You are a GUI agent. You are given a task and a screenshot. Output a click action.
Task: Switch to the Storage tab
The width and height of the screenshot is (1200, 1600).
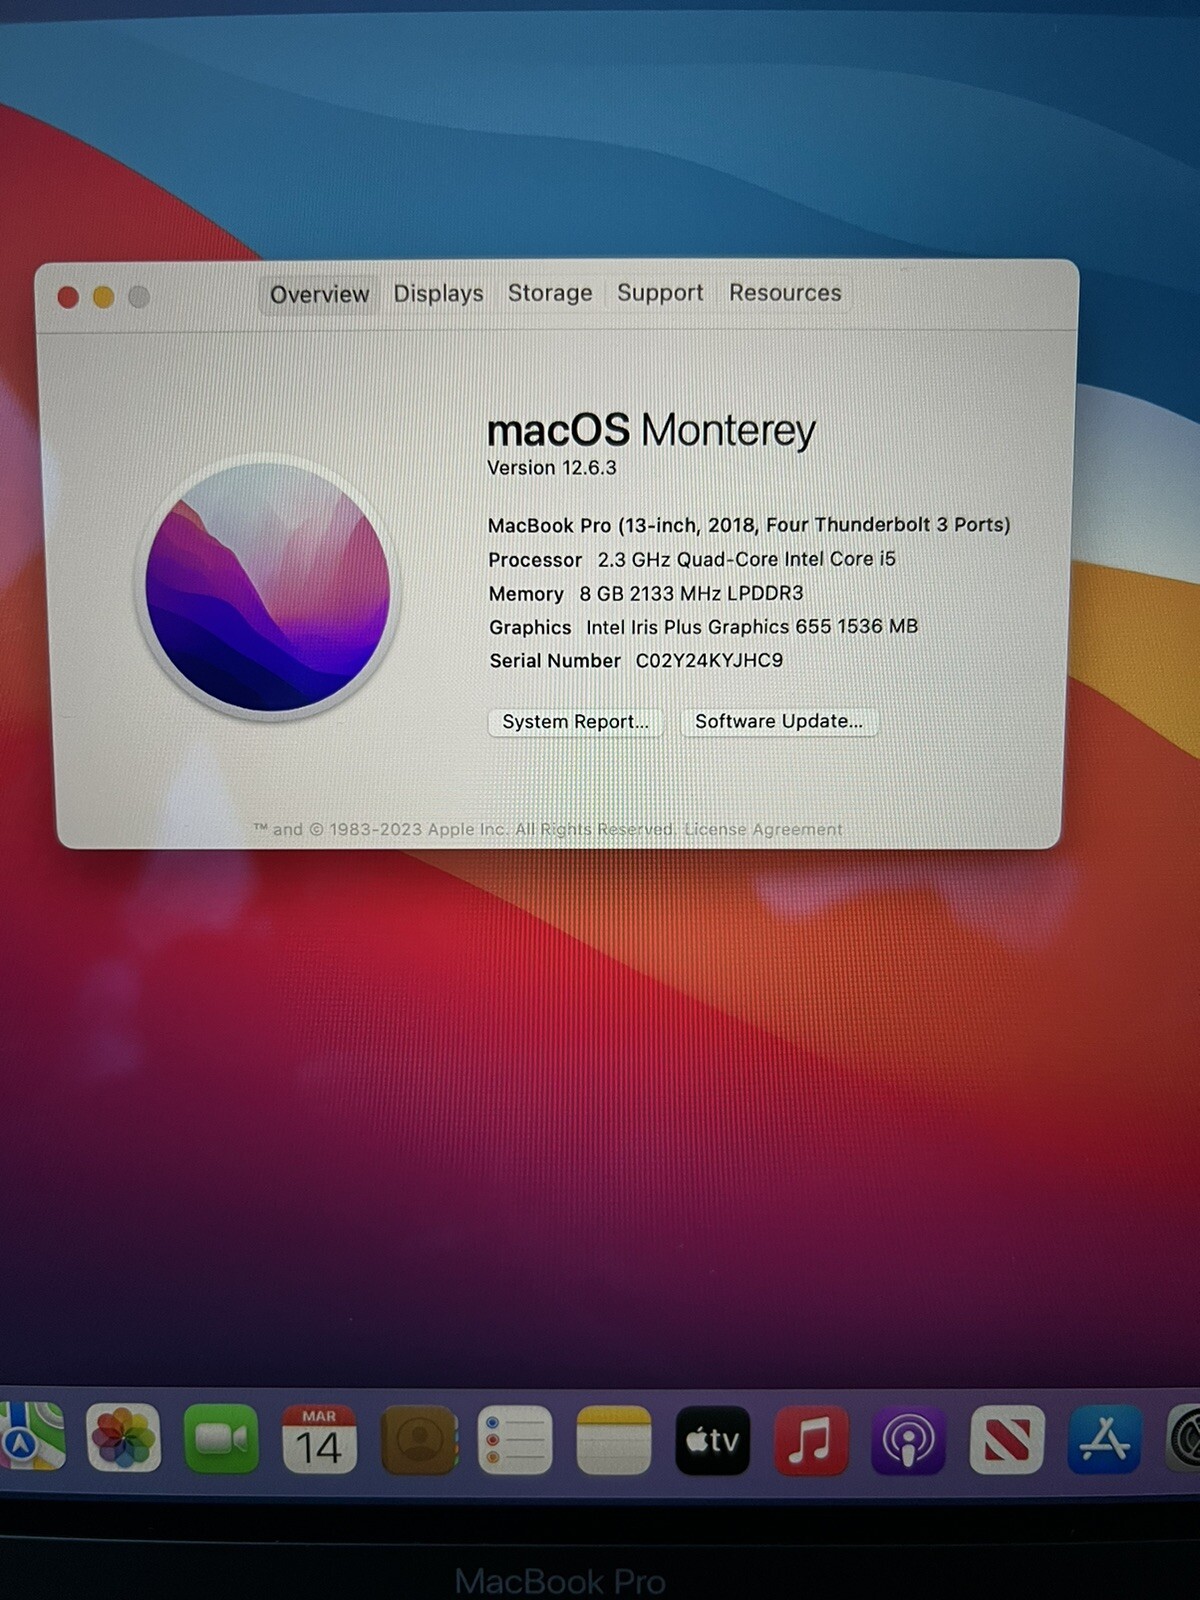pos(550,292)
